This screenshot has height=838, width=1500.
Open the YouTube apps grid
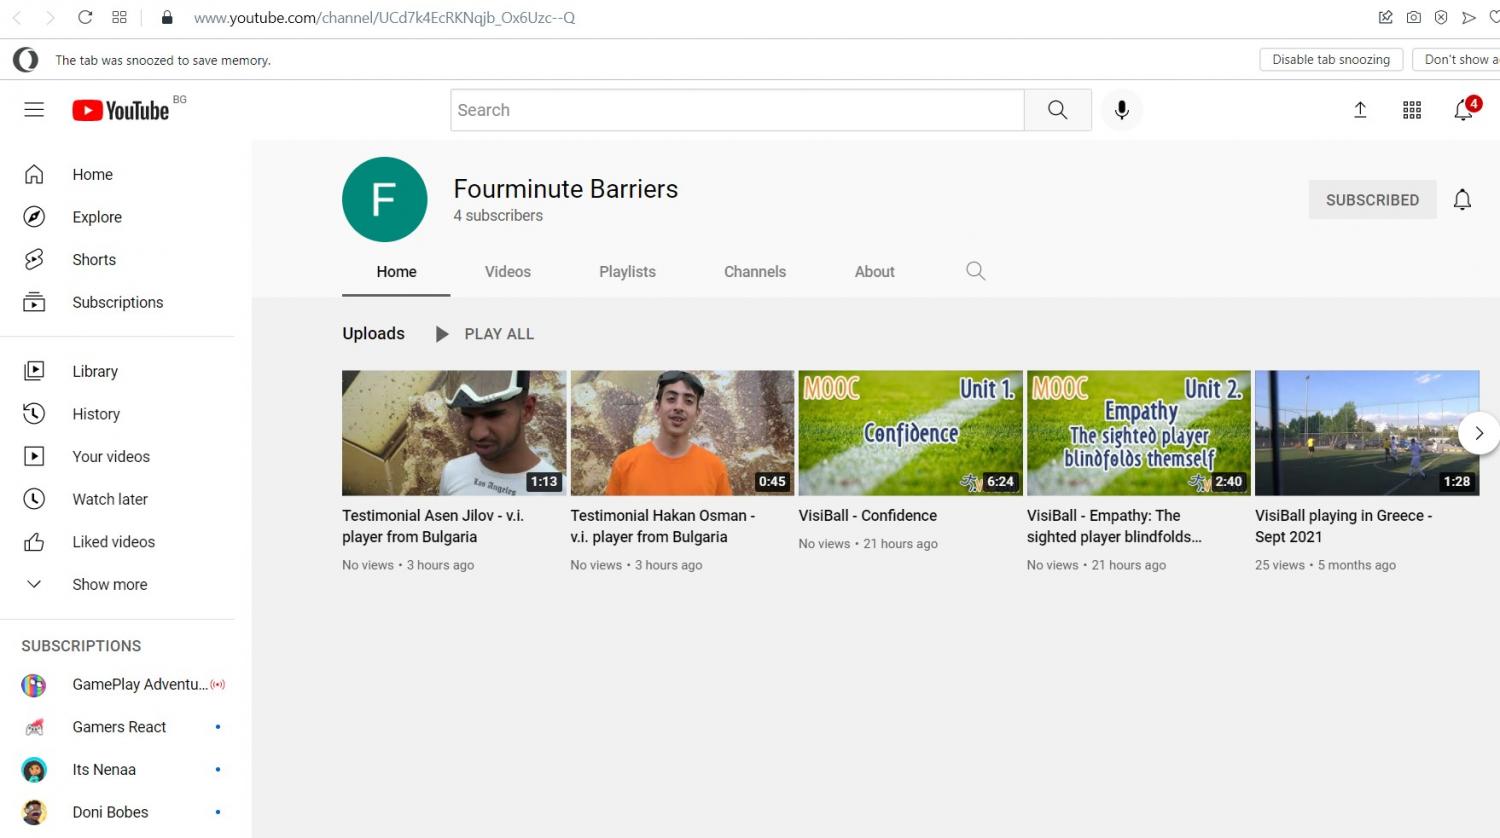point(1412,110)
